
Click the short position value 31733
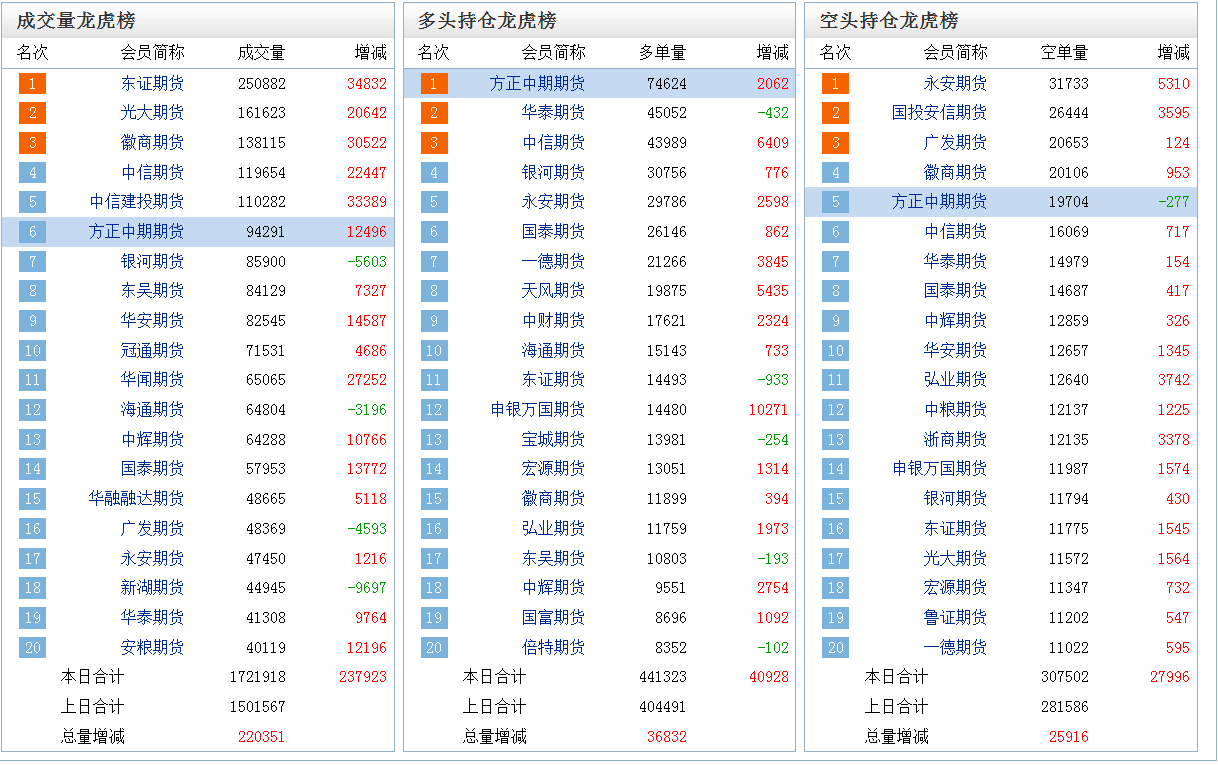click(x=1069, y=84)
